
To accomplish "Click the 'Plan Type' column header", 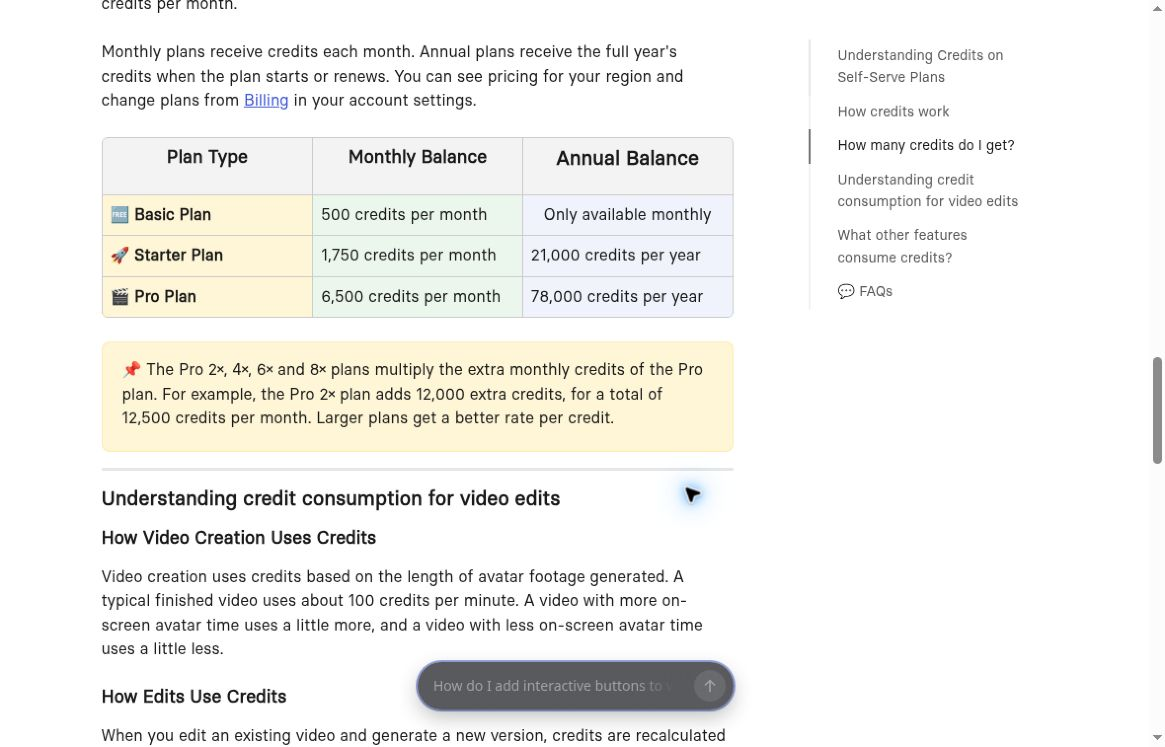I will pos(207,166).
